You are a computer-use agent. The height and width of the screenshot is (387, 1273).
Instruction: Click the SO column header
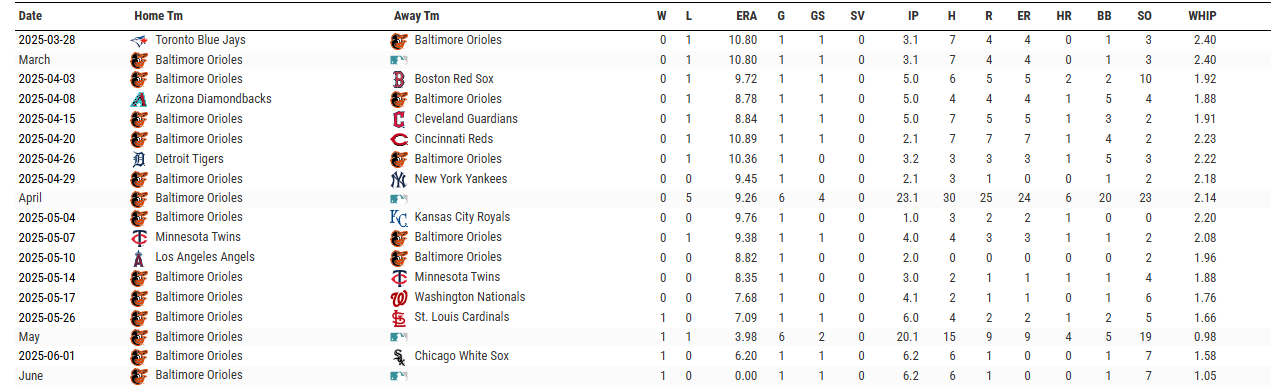pos(1144,16)
